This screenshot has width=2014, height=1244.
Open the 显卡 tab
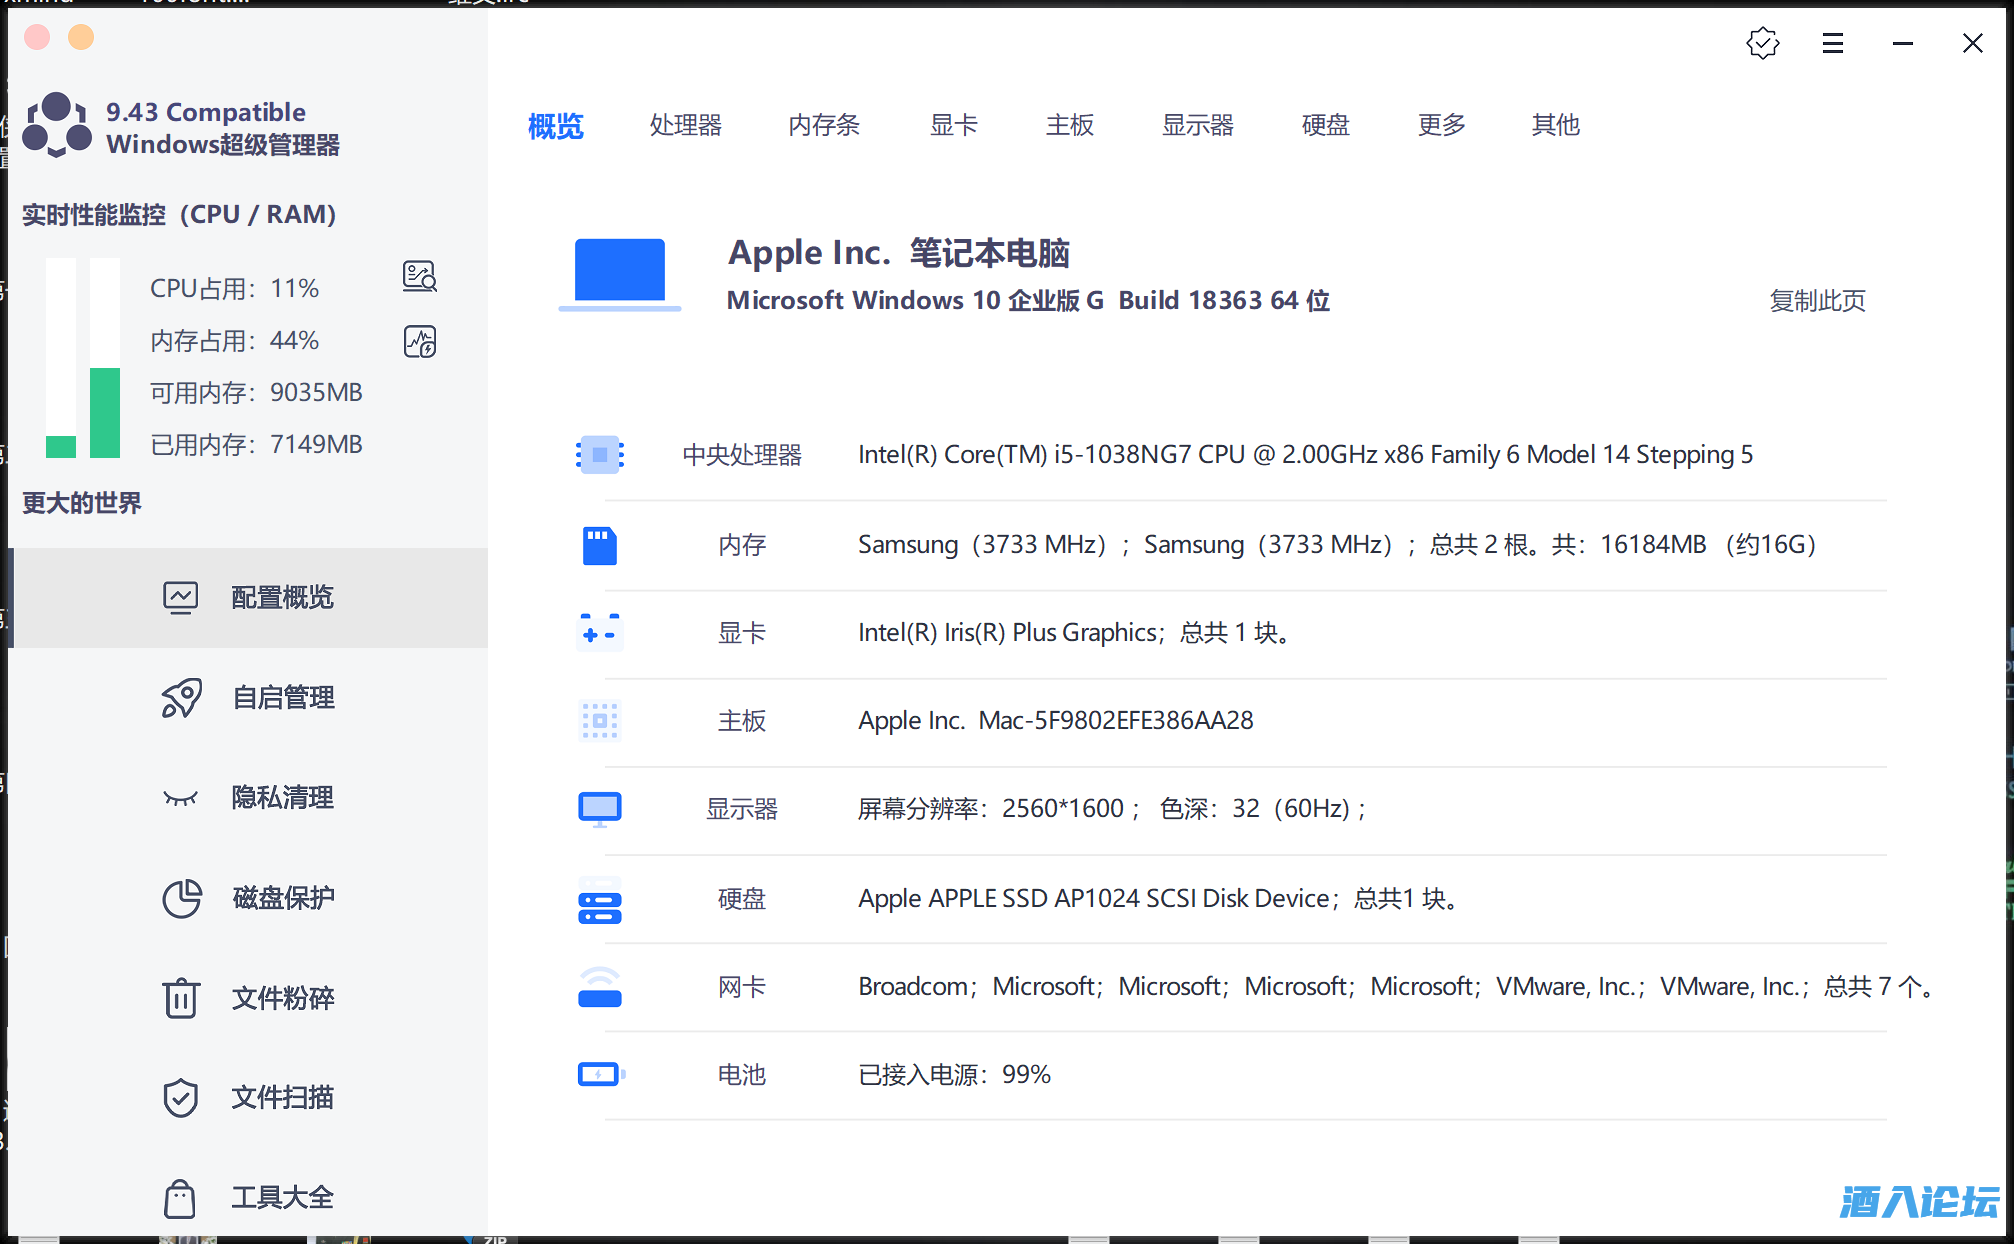(x=953, y=125)
